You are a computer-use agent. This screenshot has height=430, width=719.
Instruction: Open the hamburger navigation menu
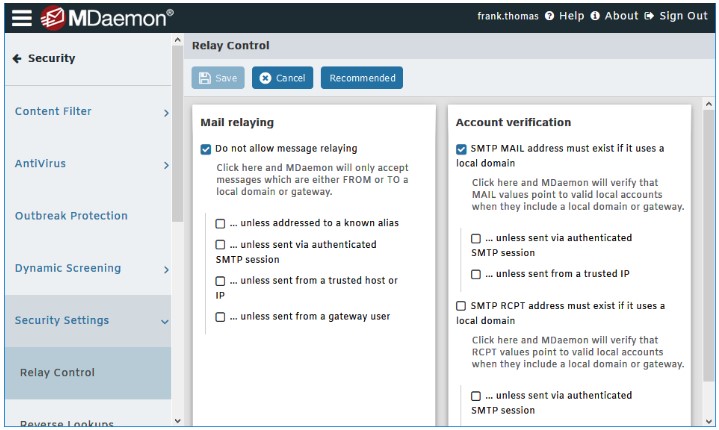[22, 18]
